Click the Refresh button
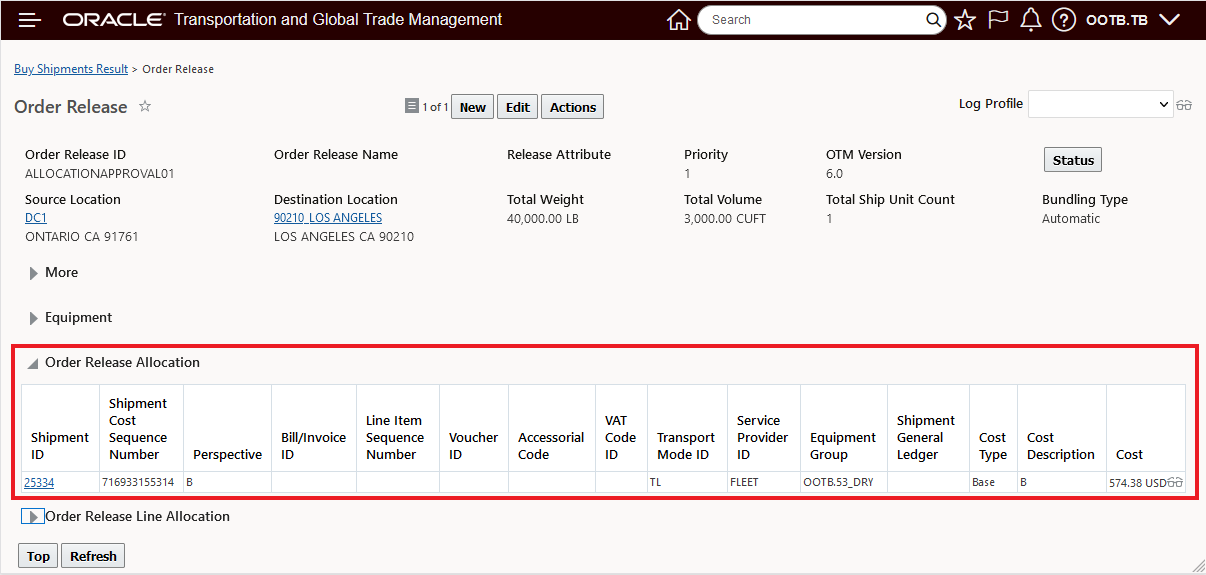 [x=93, y=556]
